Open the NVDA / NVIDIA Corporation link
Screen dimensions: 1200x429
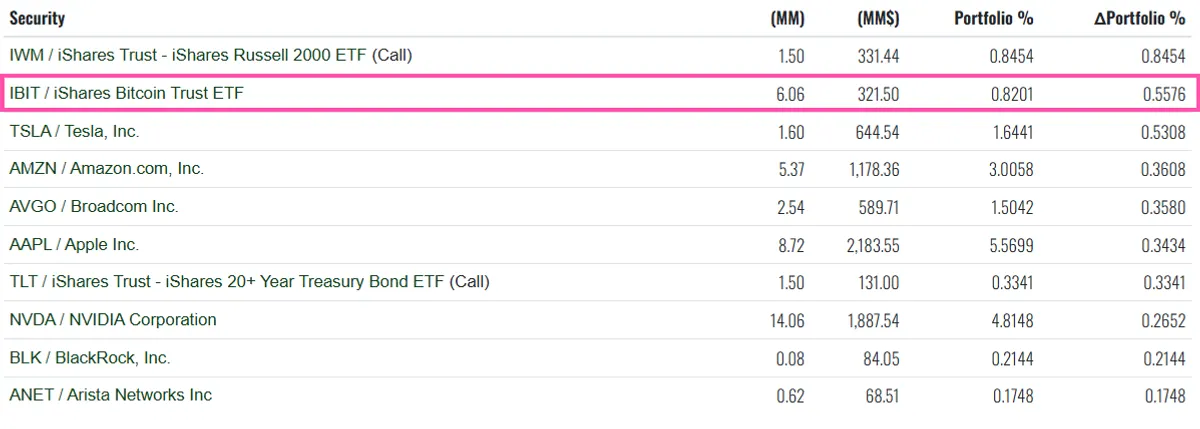(x=113, y=320)
